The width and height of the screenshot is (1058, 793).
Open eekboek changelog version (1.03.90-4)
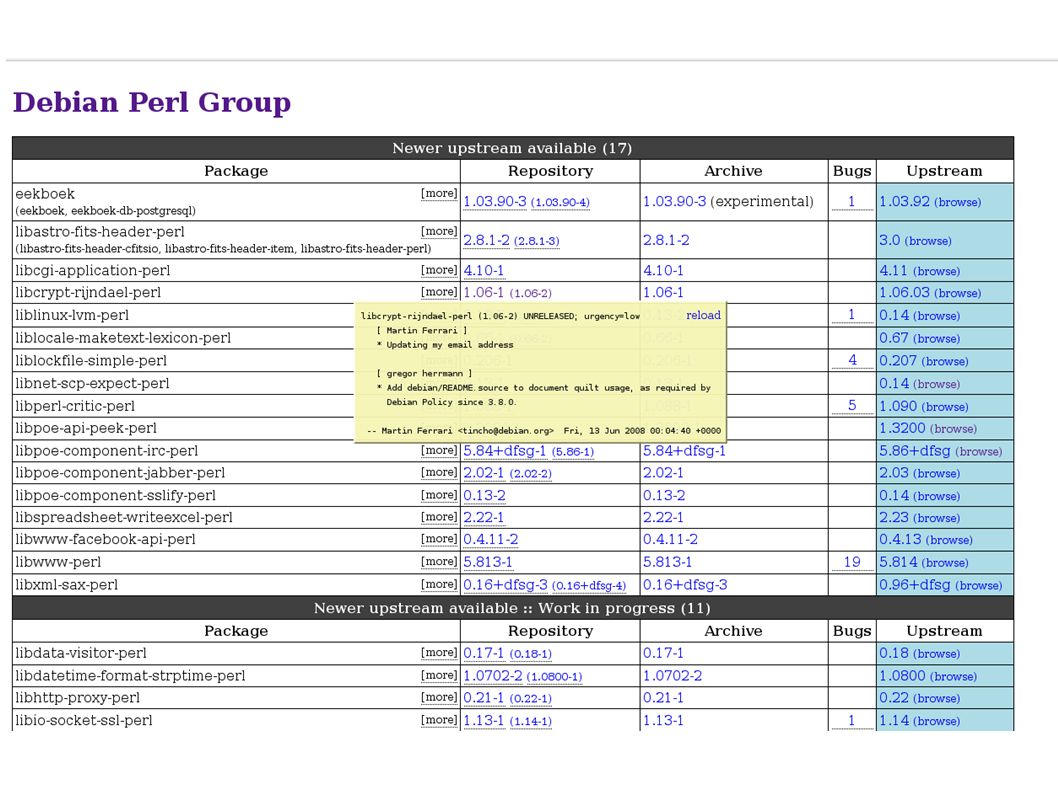[x=560, y=202]
